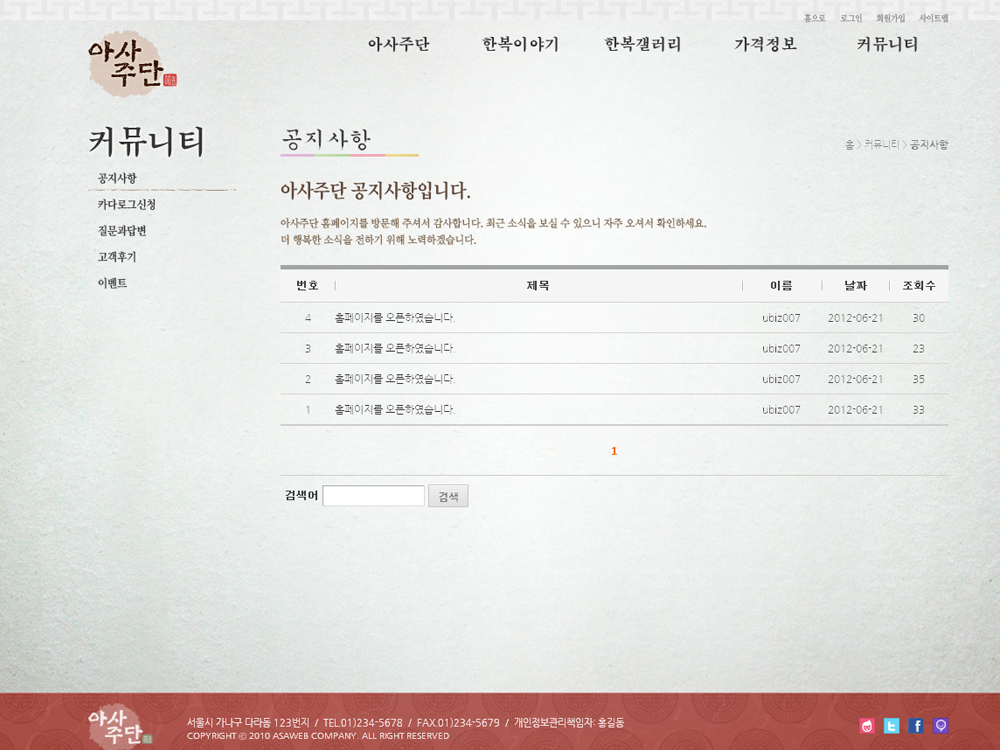Click the 로그인 link at top
This screenshot has height=750, width=1000.
click(x=851, y=18)
